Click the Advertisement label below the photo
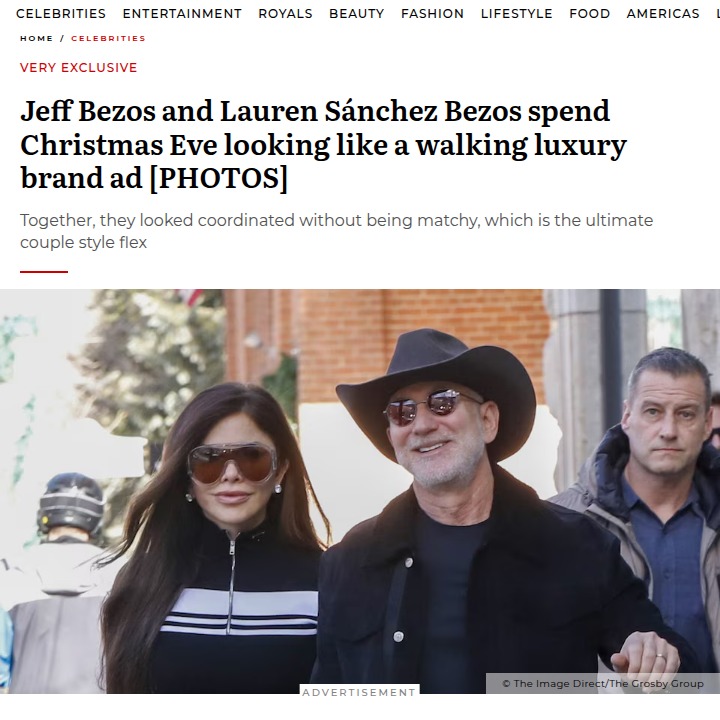The image size is (720, 720). point(359,692)
